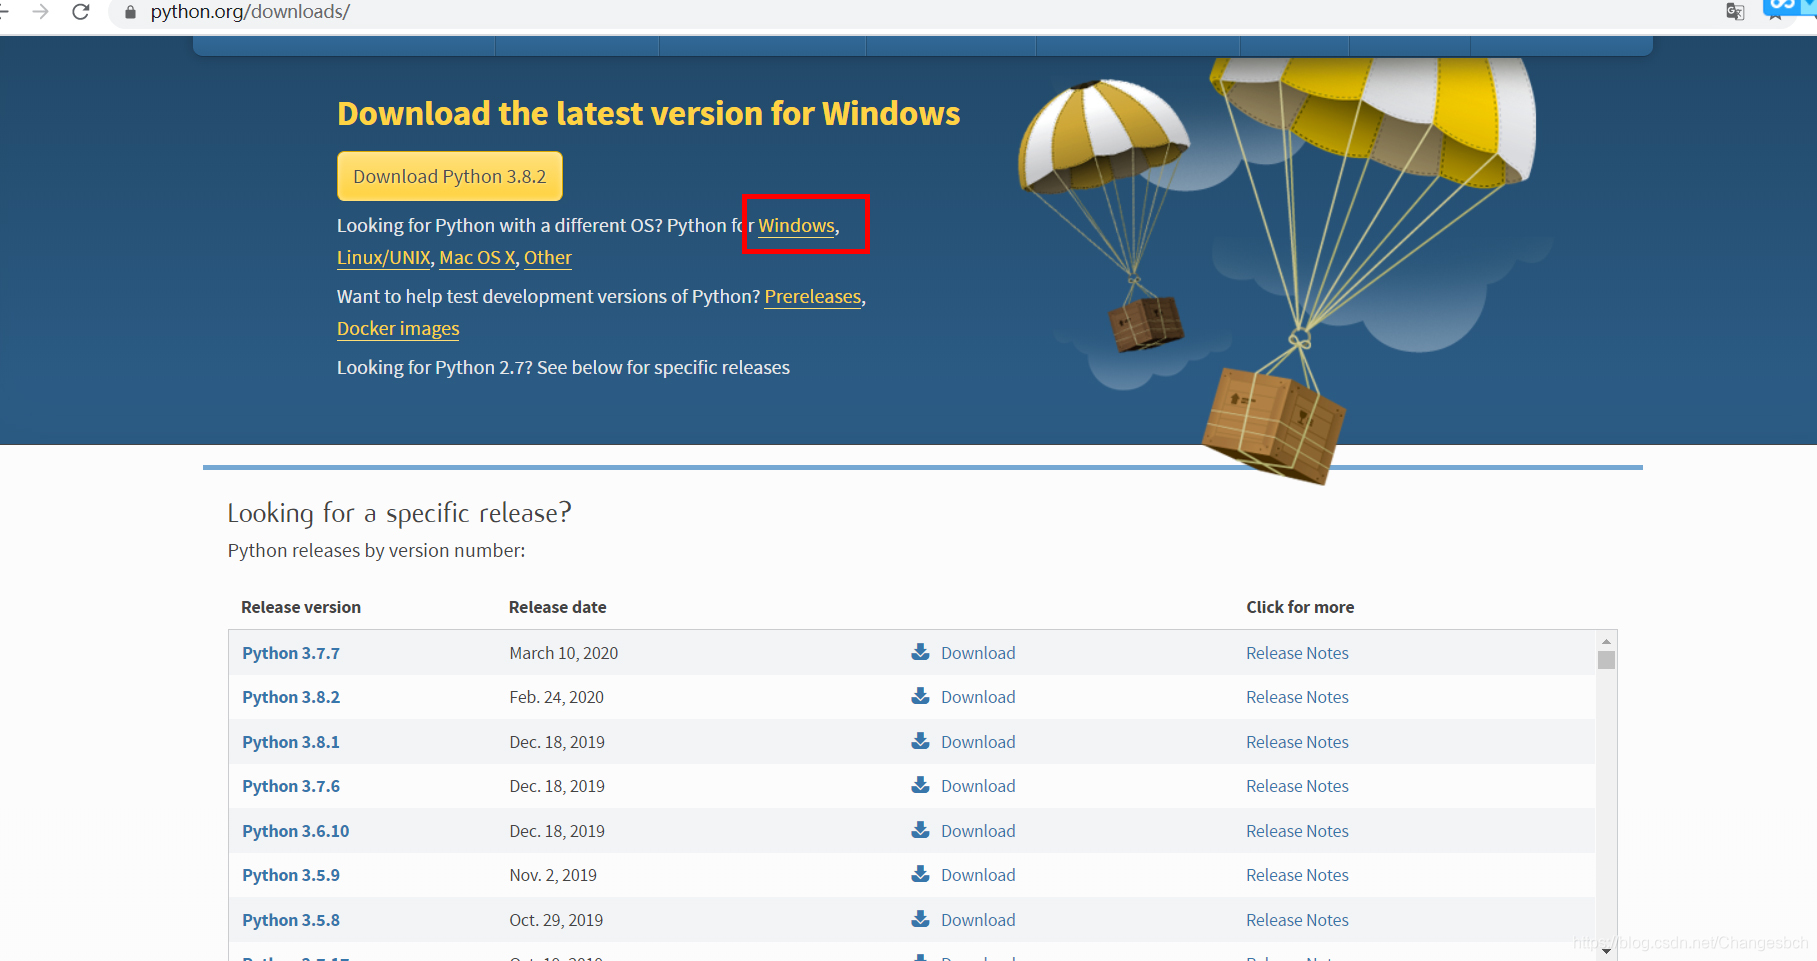This screenshot has width=1817, height=961.
Task: Click the 'Looking for a specific release?' heading
Action: pyautogui.click(x=399, y=513)
